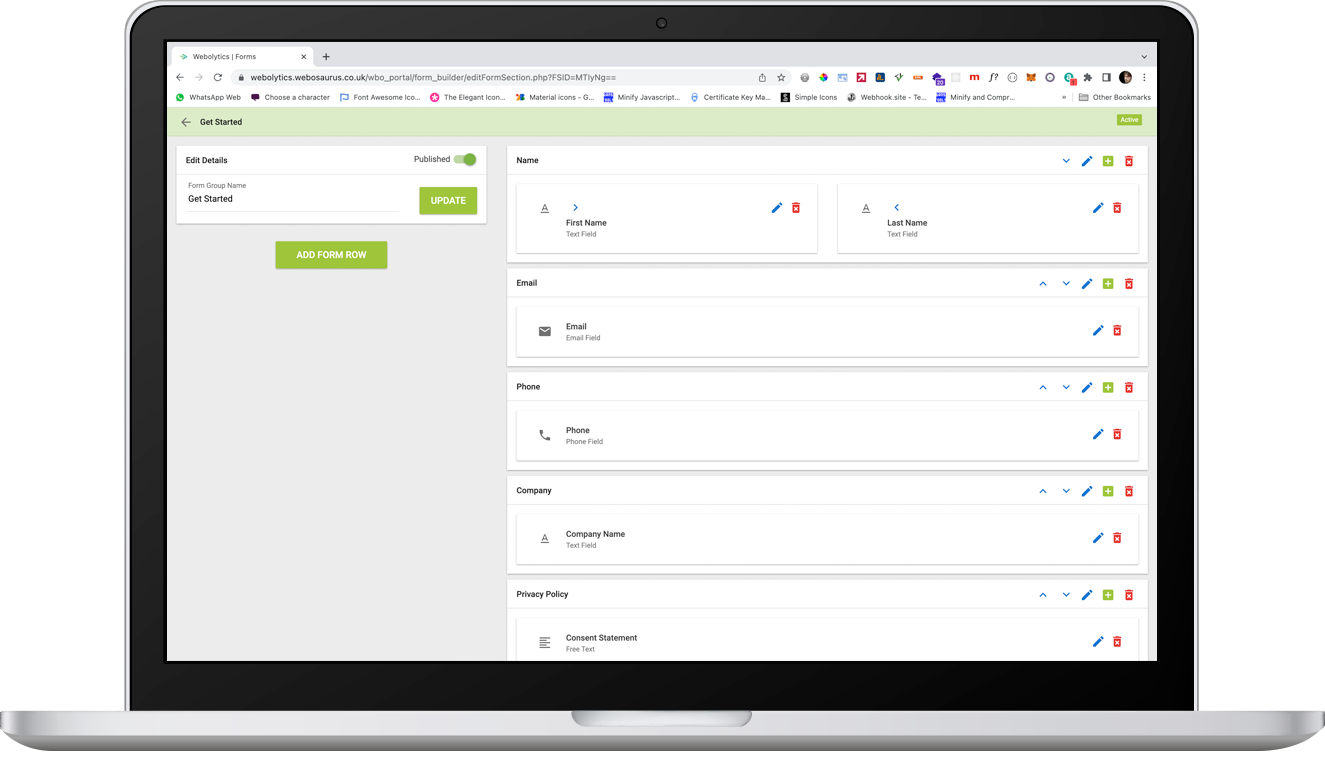Delete the Email row using trash icon
Viewport: 1325px width, 780px height.
1129,284
